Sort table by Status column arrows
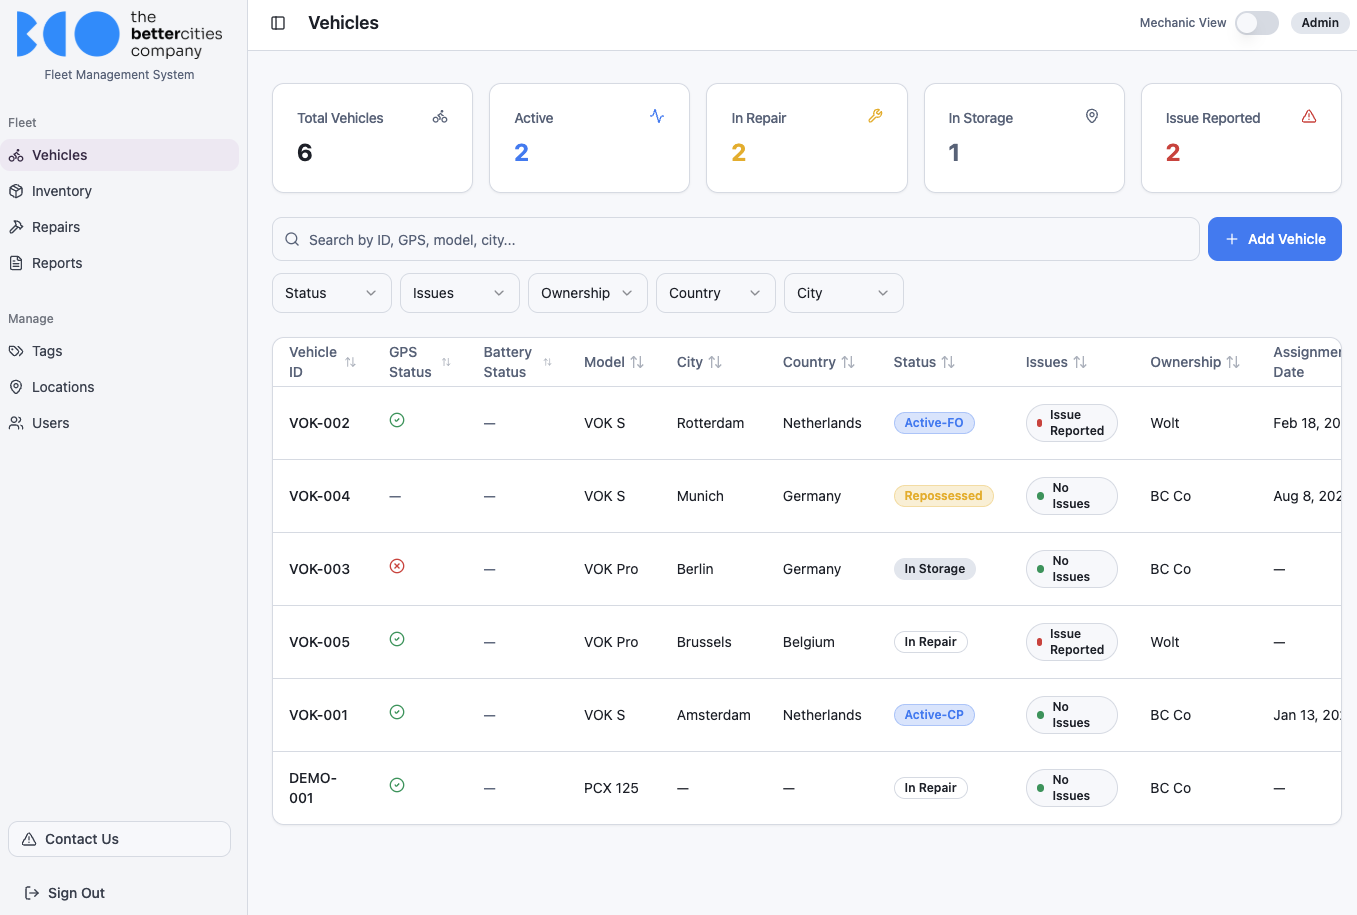 (x=948, y=362)
